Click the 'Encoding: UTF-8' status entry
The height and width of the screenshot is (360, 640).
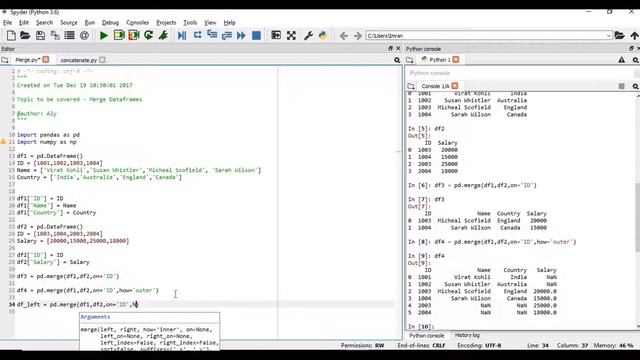(479, 345)
